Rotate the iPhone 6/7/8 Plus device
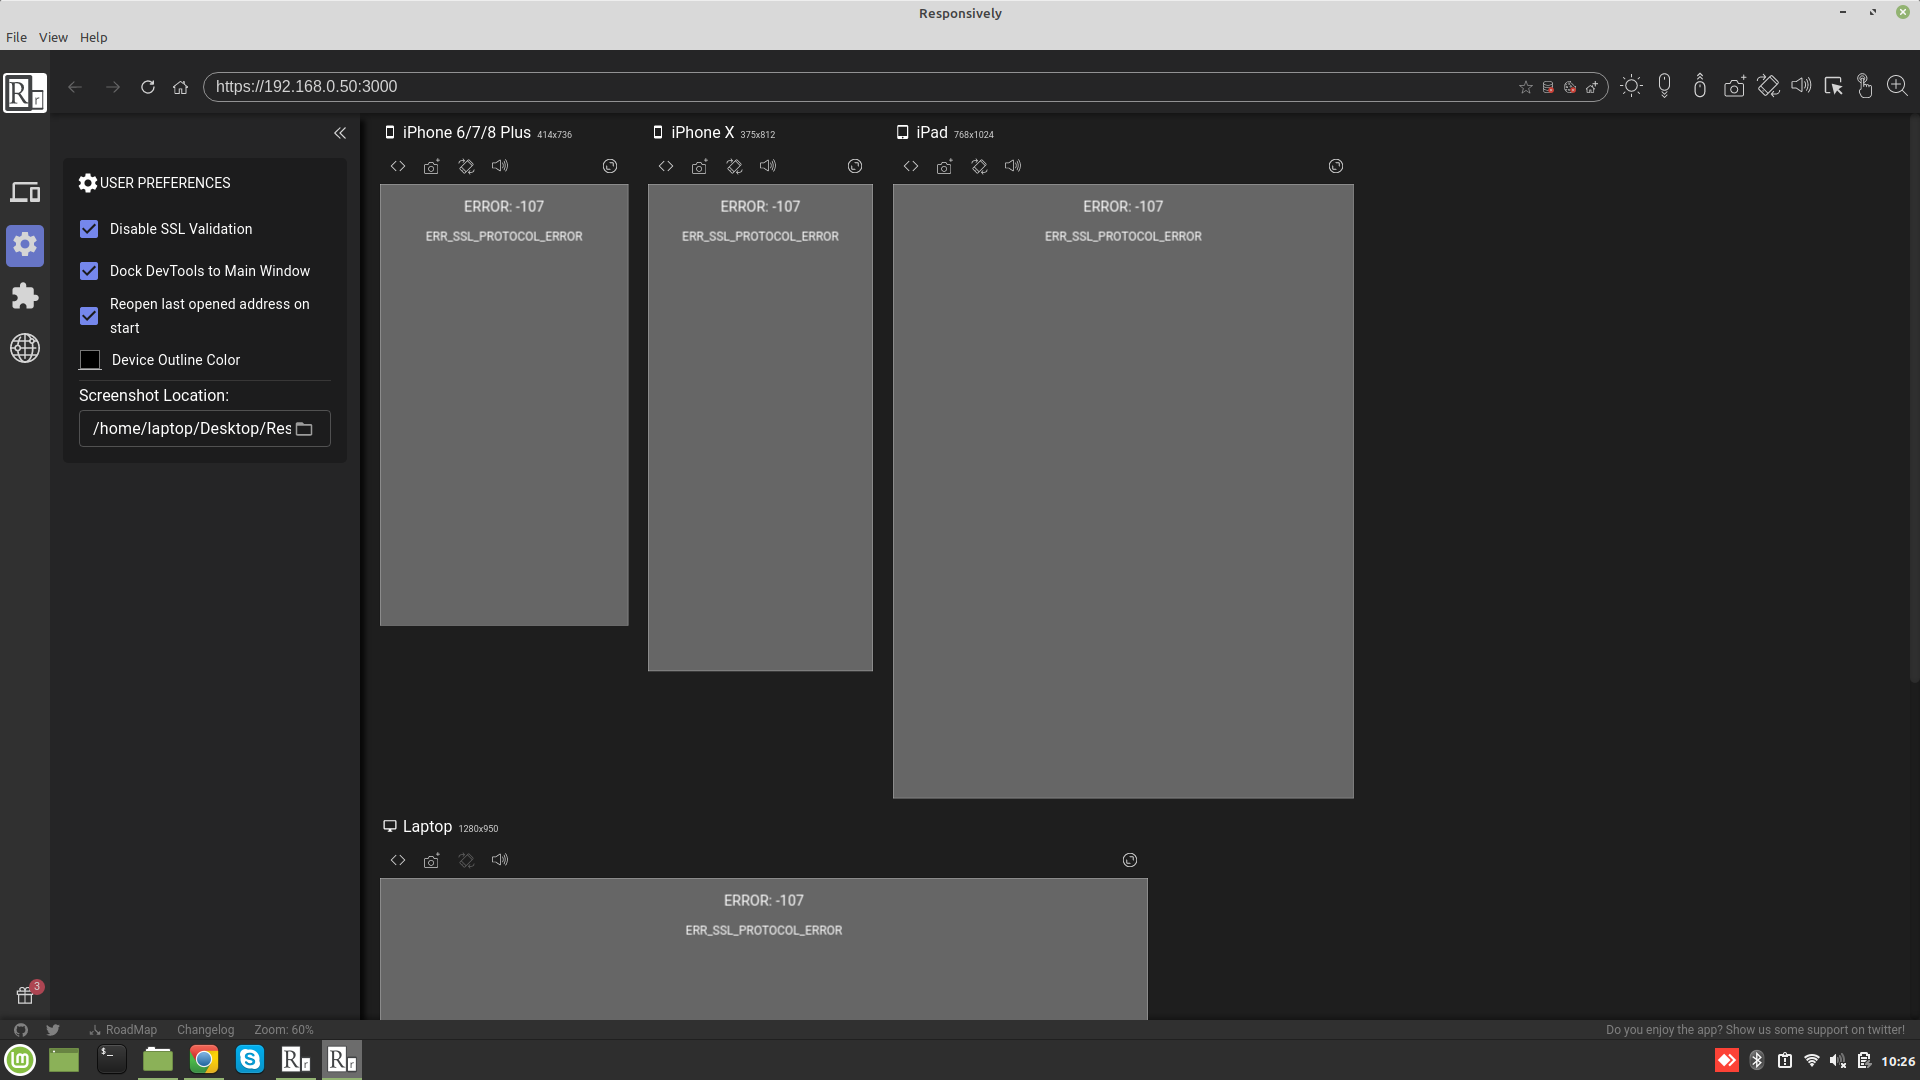Screen dimensions: 1920x1080 tap(466, 166)
